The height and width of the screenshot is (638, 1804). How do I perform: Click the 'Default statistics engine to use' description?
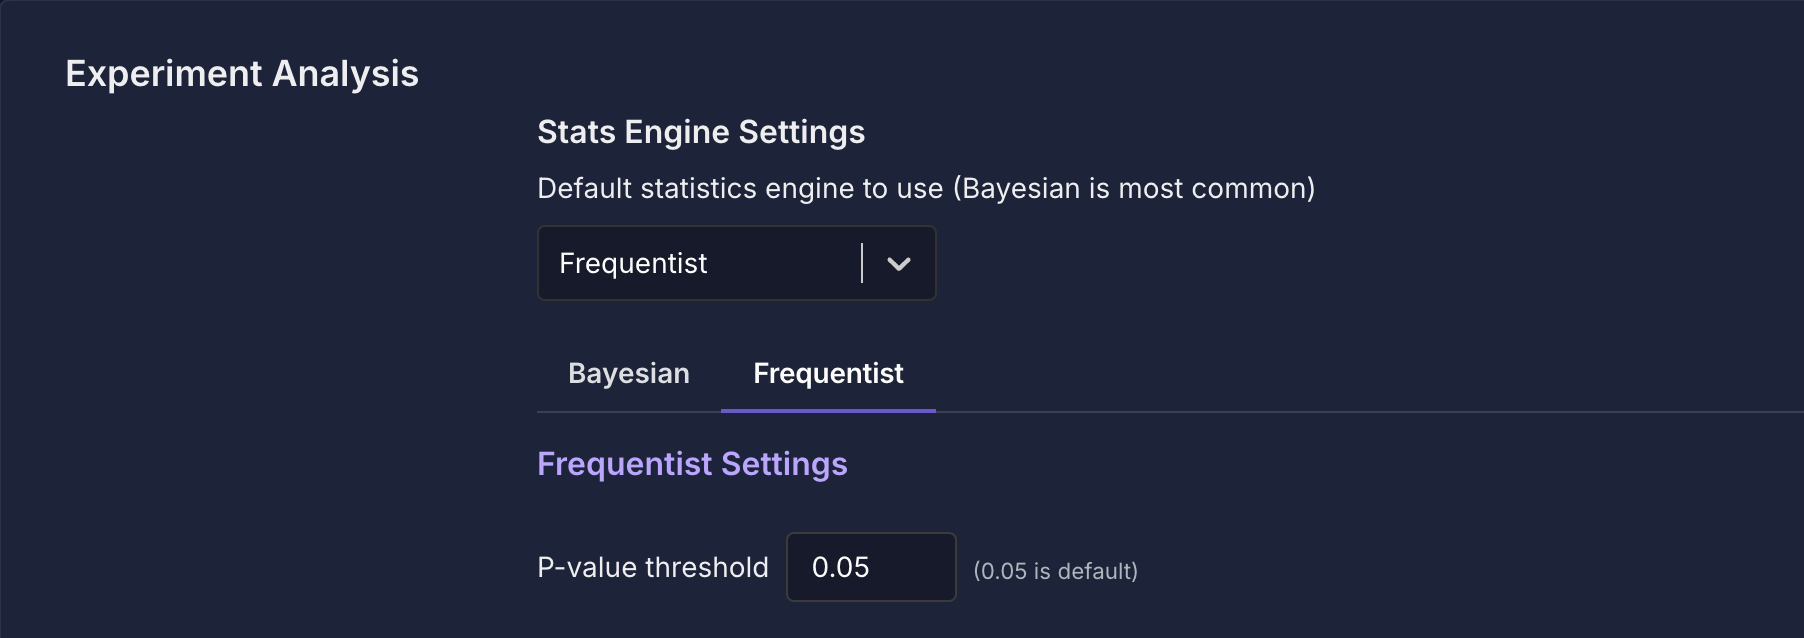pyautogui.click(x=740, y=188)
